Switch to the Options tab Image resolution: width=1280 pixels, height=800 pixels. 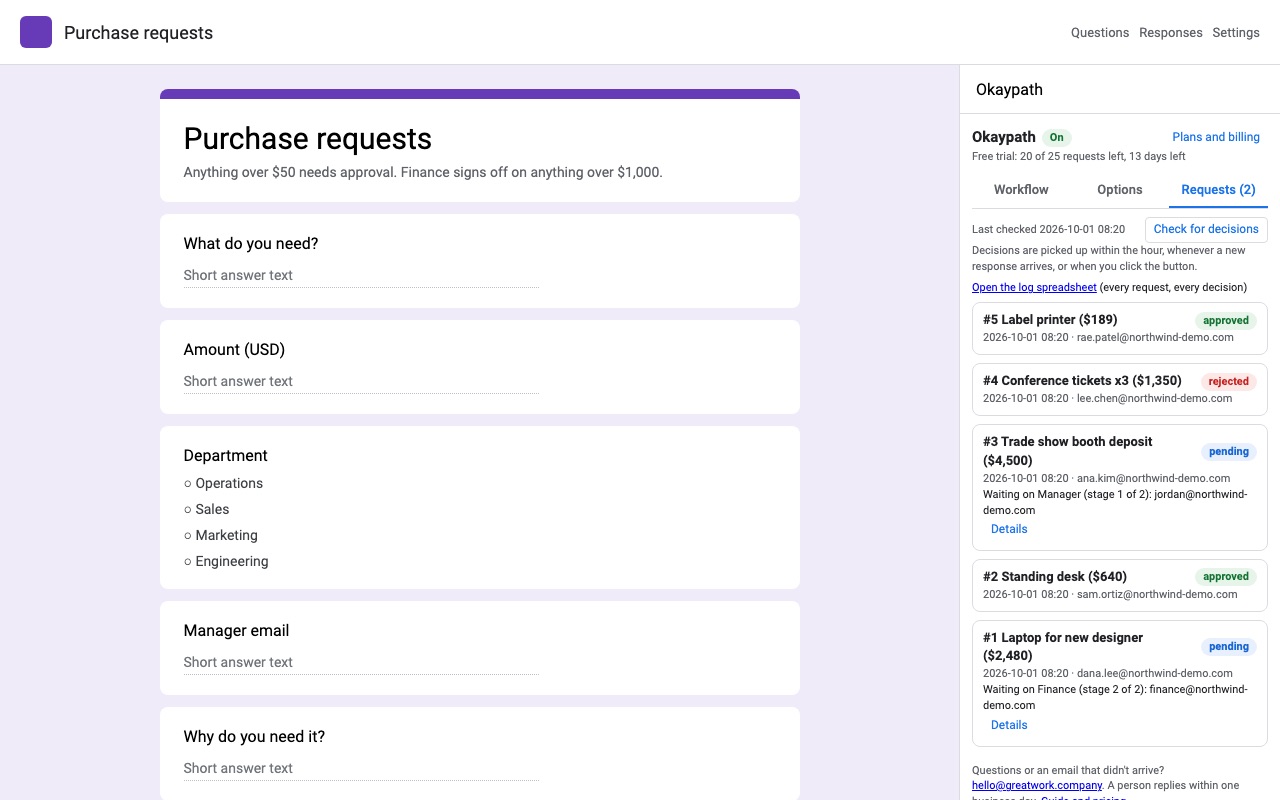pos(1120,189)
